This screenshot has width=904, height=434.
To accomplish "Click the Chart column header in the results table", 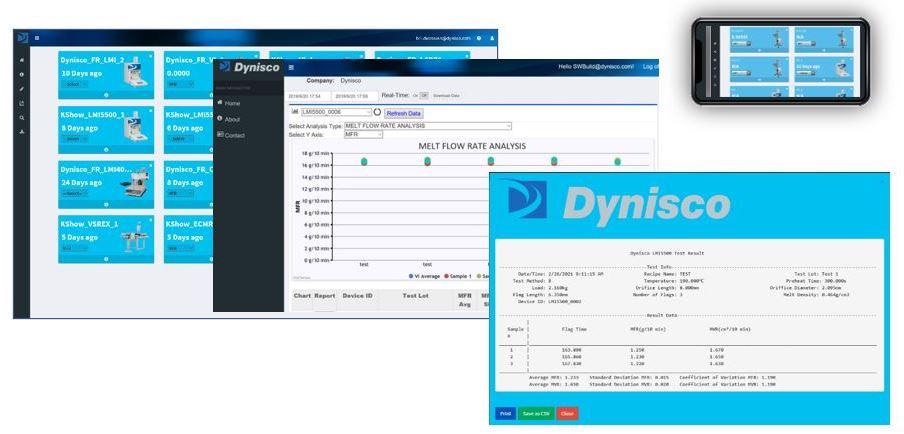I will coord(302,296).
